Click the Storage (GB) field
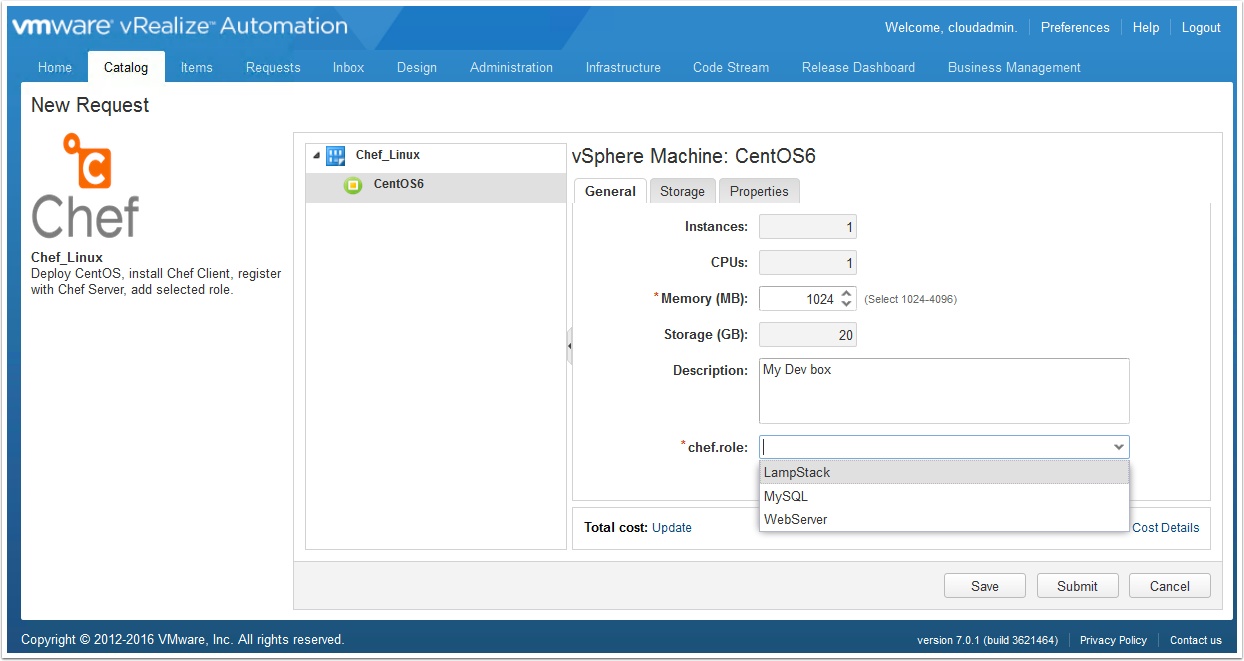Screen dimensions: 1244x661 click(808, 335)
